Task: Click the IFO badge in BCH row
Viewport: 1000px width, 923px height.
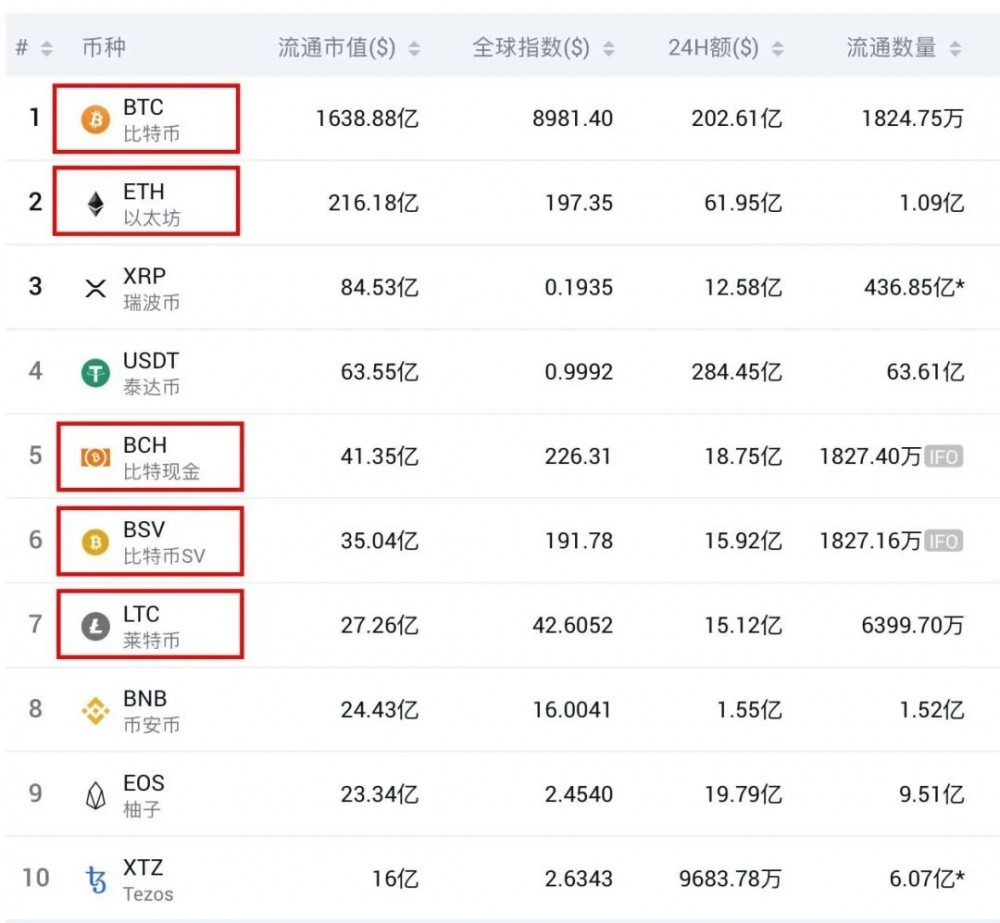Action: [x=943, y=457]
